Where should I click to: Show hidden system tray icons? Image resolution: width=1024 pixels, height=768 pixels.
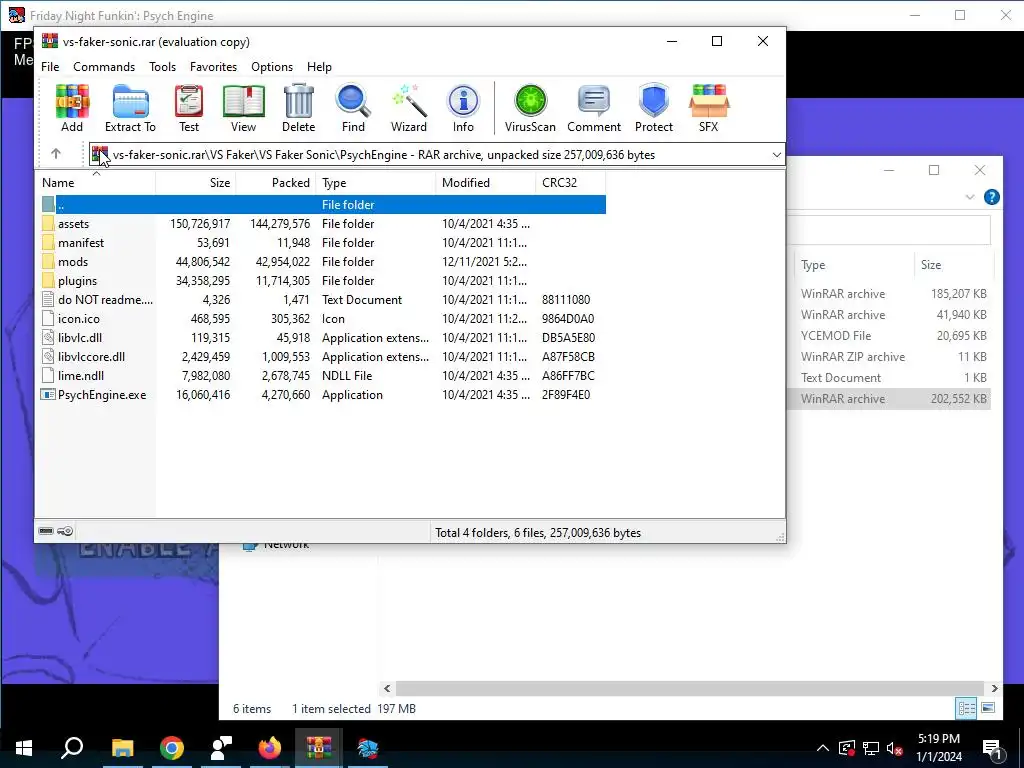(x=823, y=748)
